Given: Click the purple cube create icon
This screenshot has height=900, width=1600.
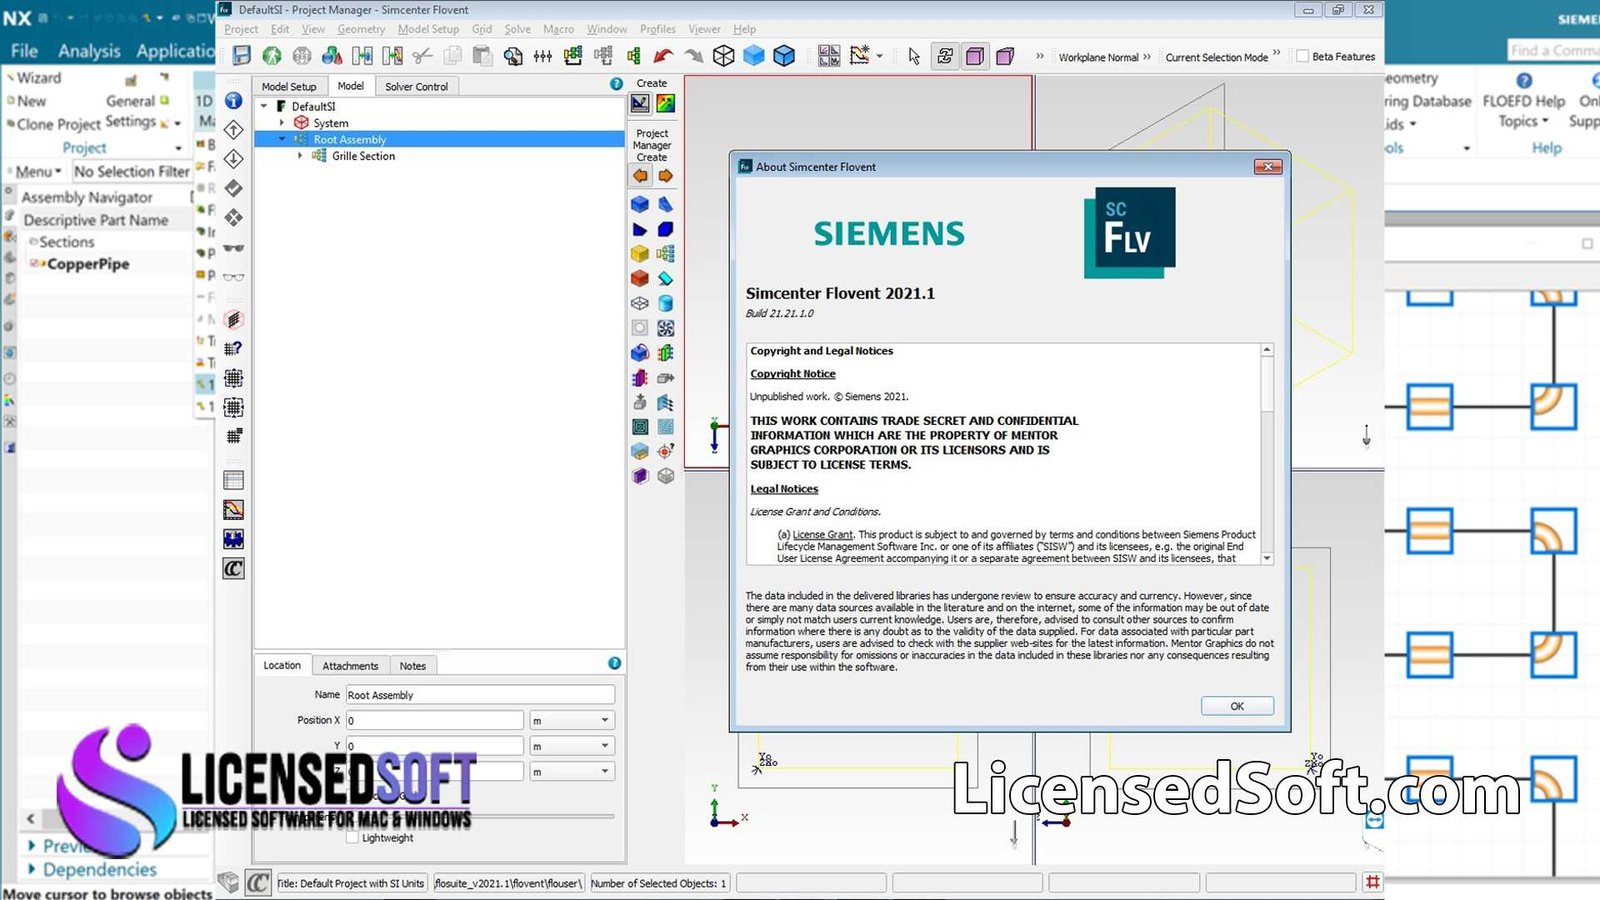Looking at the screenshot, I should coord(640,476).
